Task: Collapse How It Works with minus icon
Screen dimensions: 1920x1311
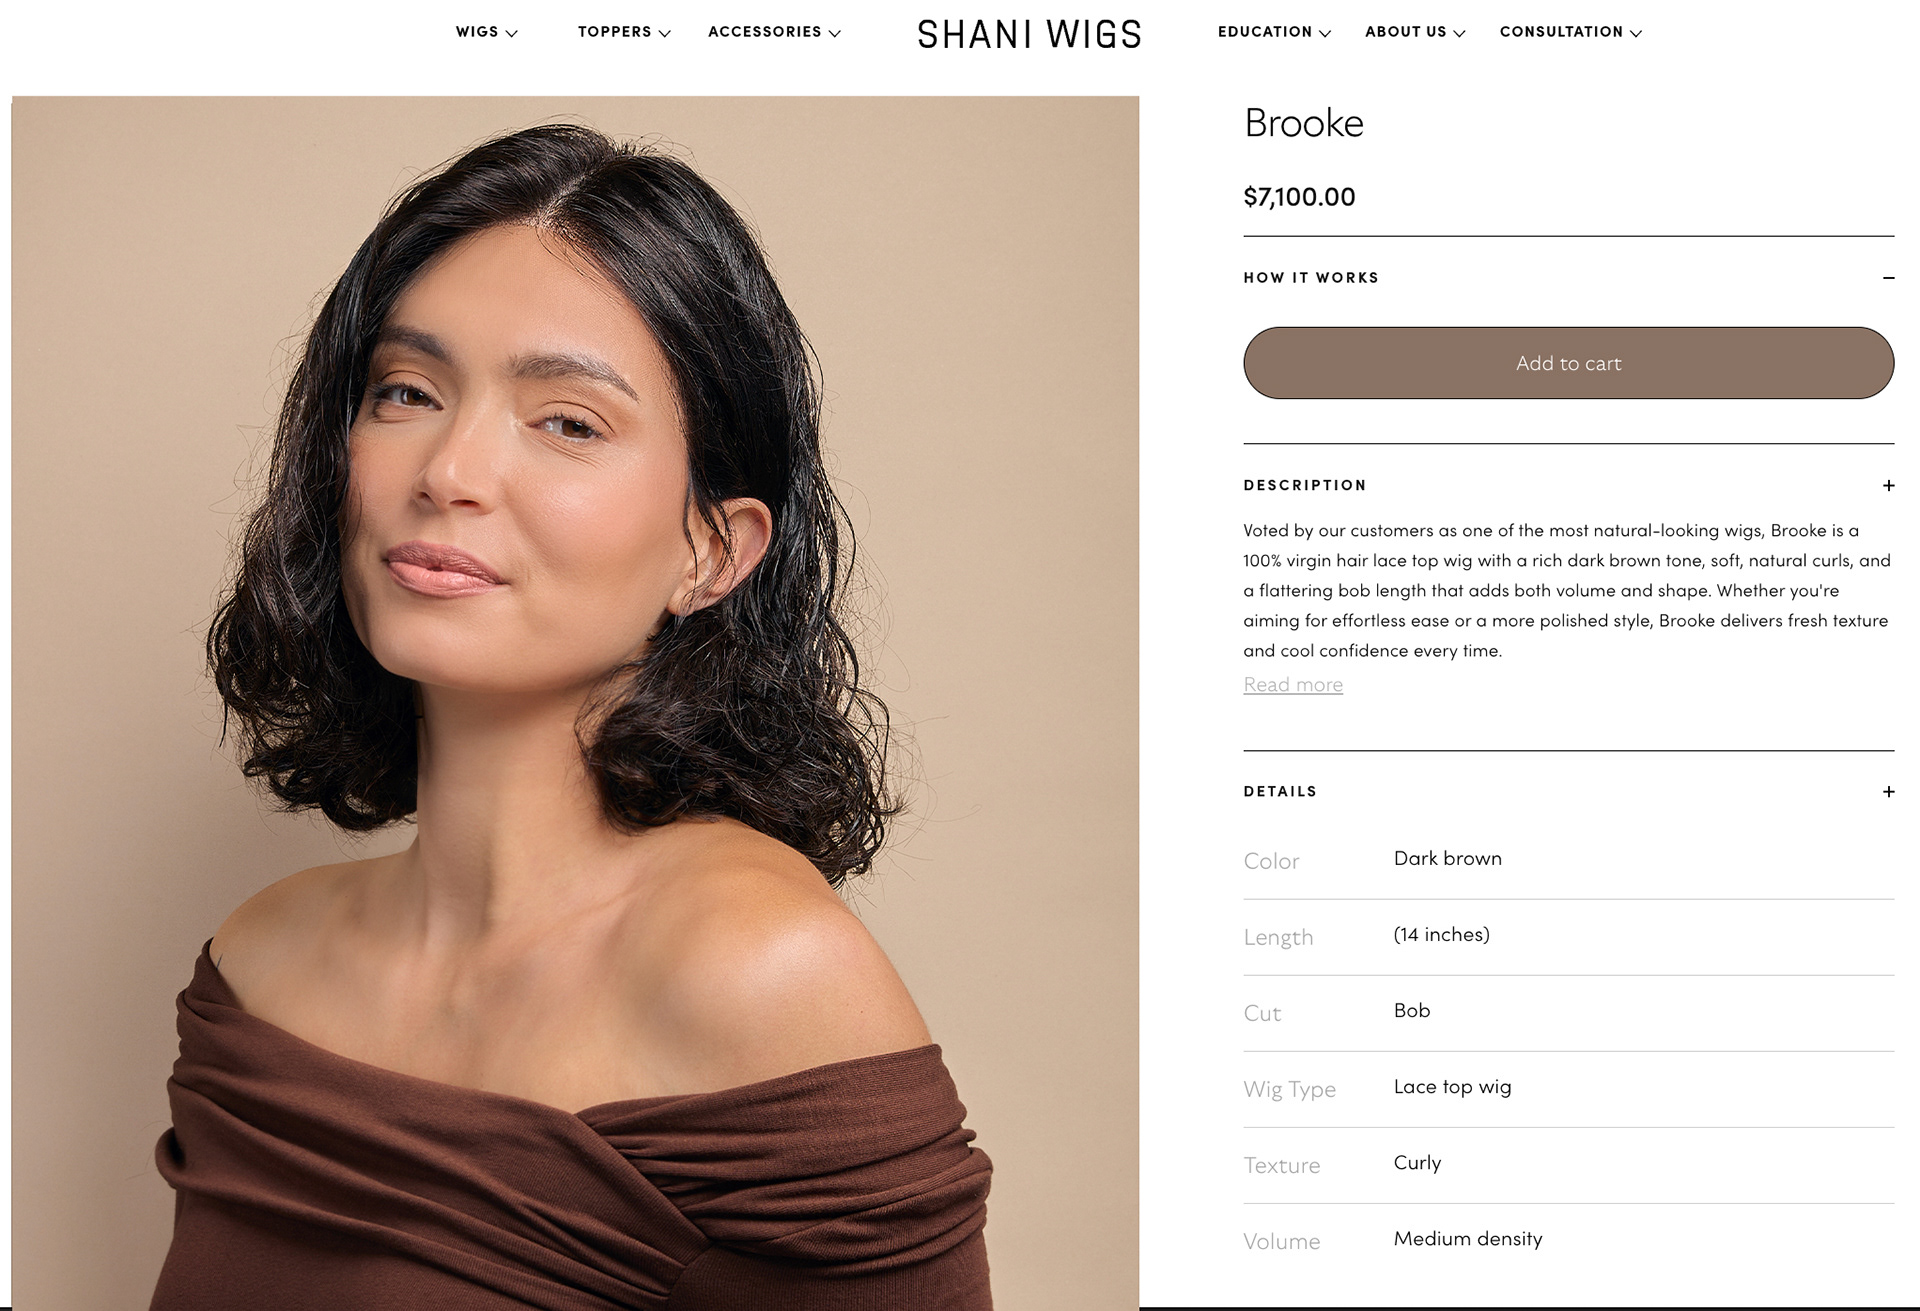Action: [1888, 278]
